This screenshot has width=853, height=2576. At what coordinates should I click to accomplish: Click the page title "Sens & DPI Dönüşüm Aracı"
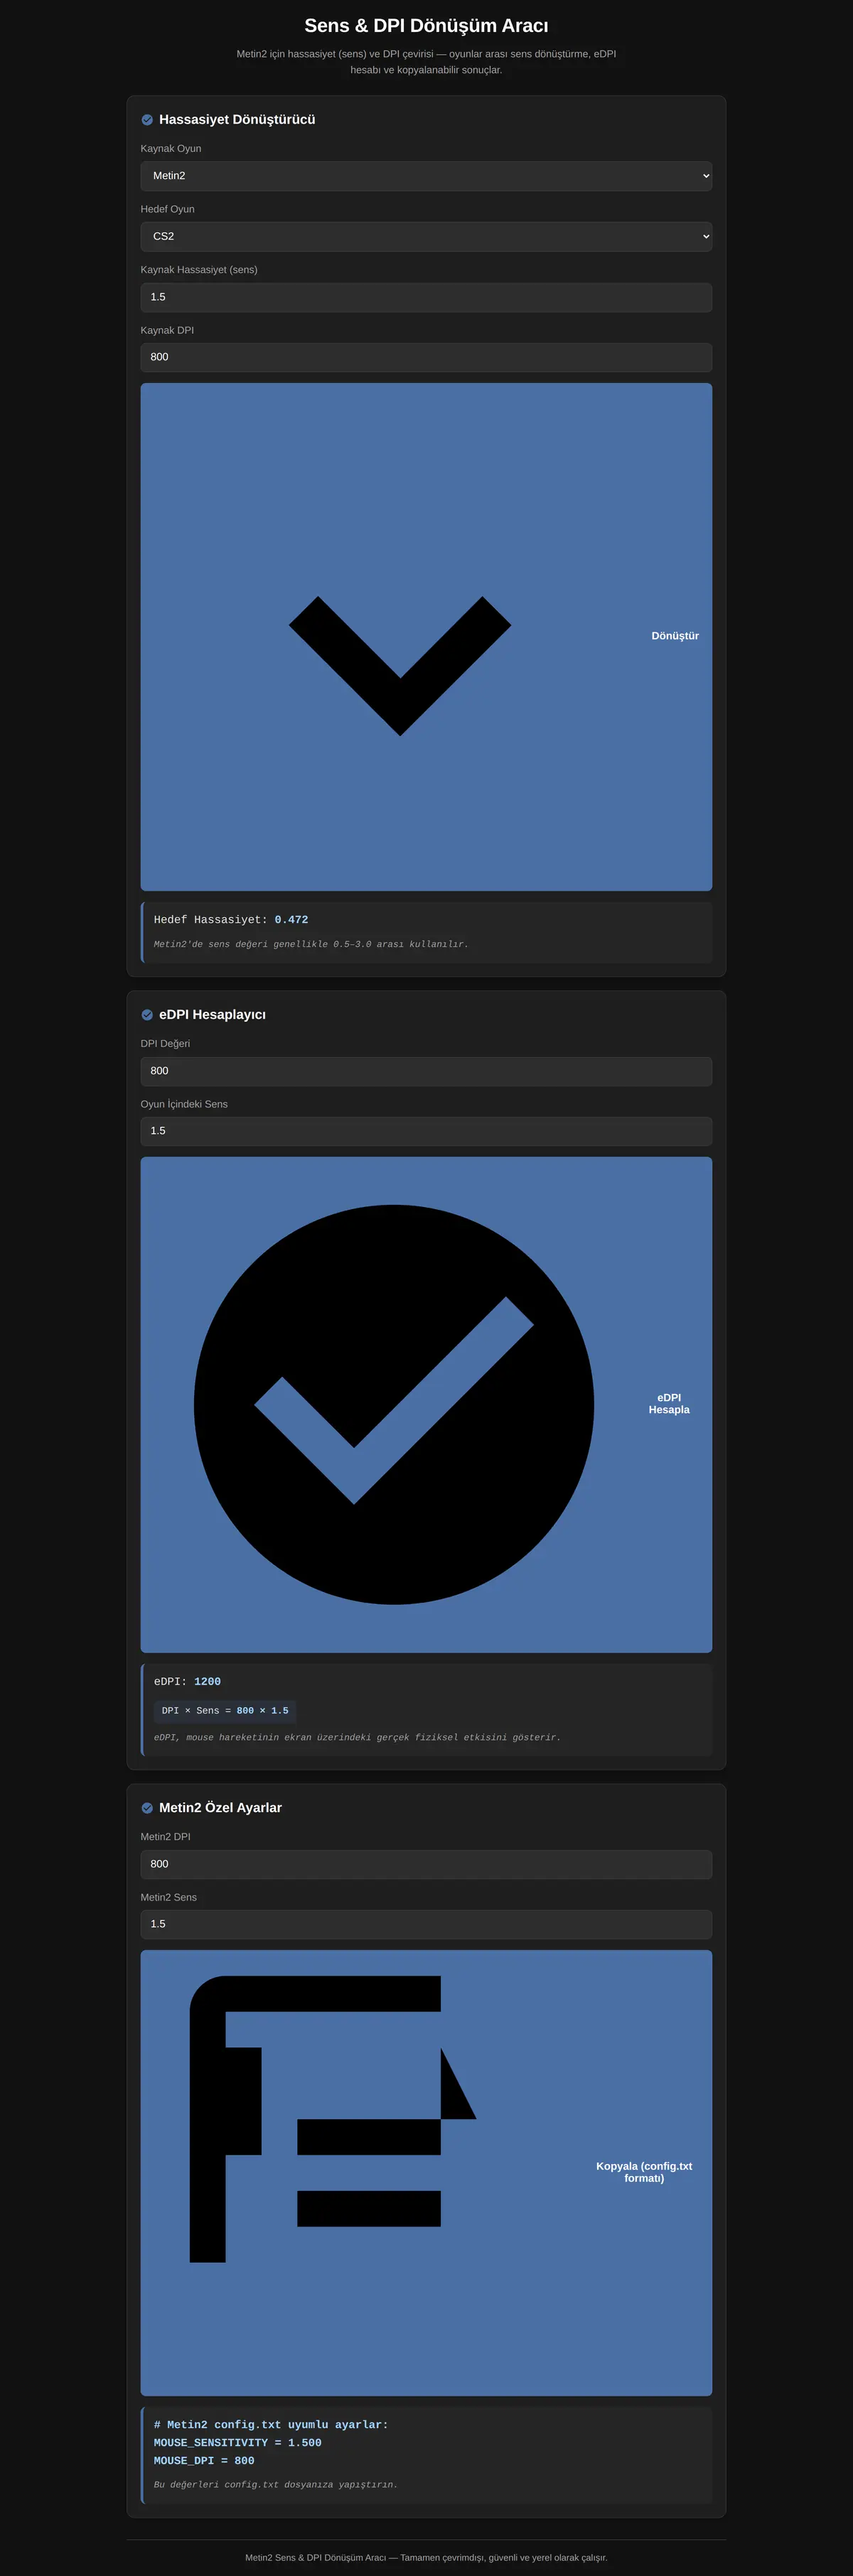click(426, 26)
